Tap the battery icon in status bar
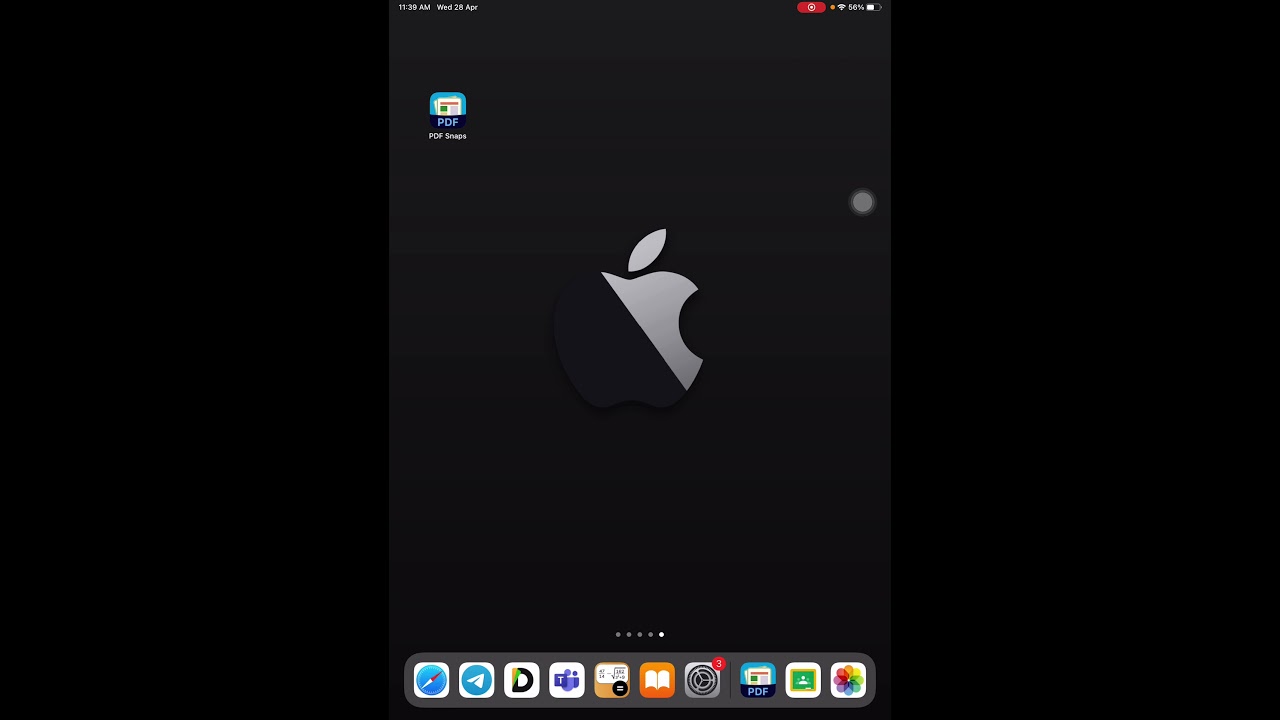This screenshot has height=720, width=1280. [x=874, y=7]
